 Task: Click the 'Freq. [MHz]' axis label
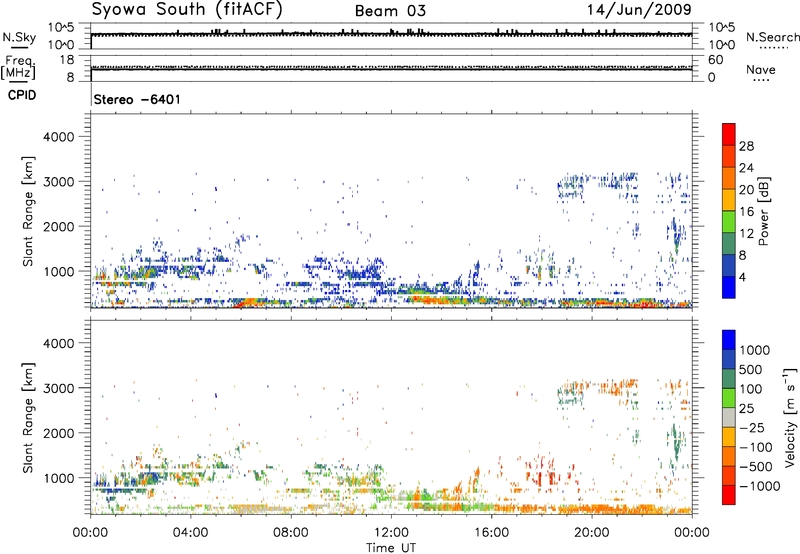coord(18,68)
